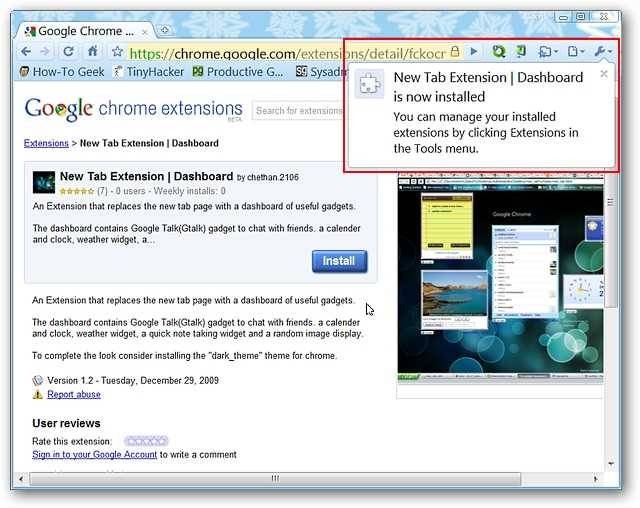
Task: Click the Google chrome extensions logo
Action: tap(133, 109)
